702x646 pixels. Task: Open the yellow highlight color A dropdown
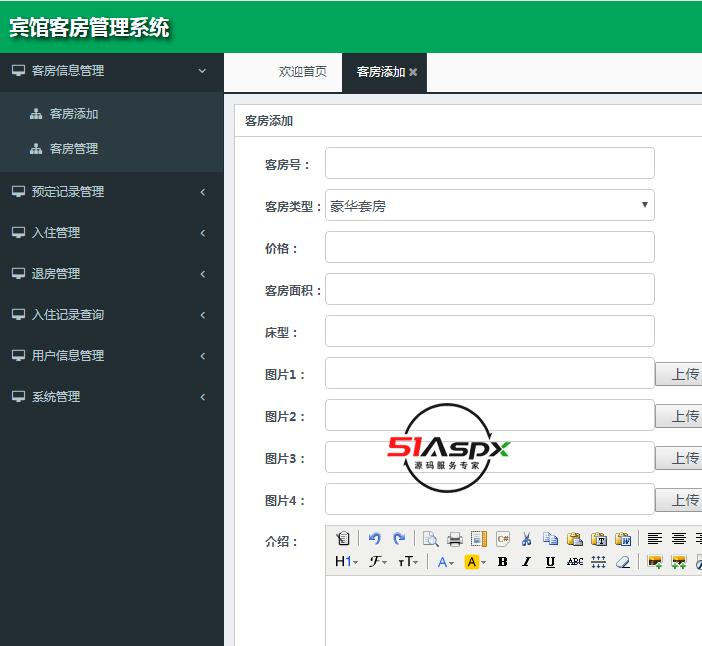475,562
